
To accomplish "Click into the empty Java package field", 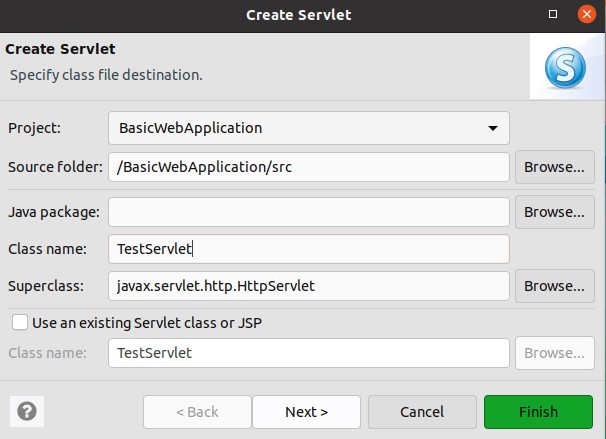I will (x=308, y=212).
